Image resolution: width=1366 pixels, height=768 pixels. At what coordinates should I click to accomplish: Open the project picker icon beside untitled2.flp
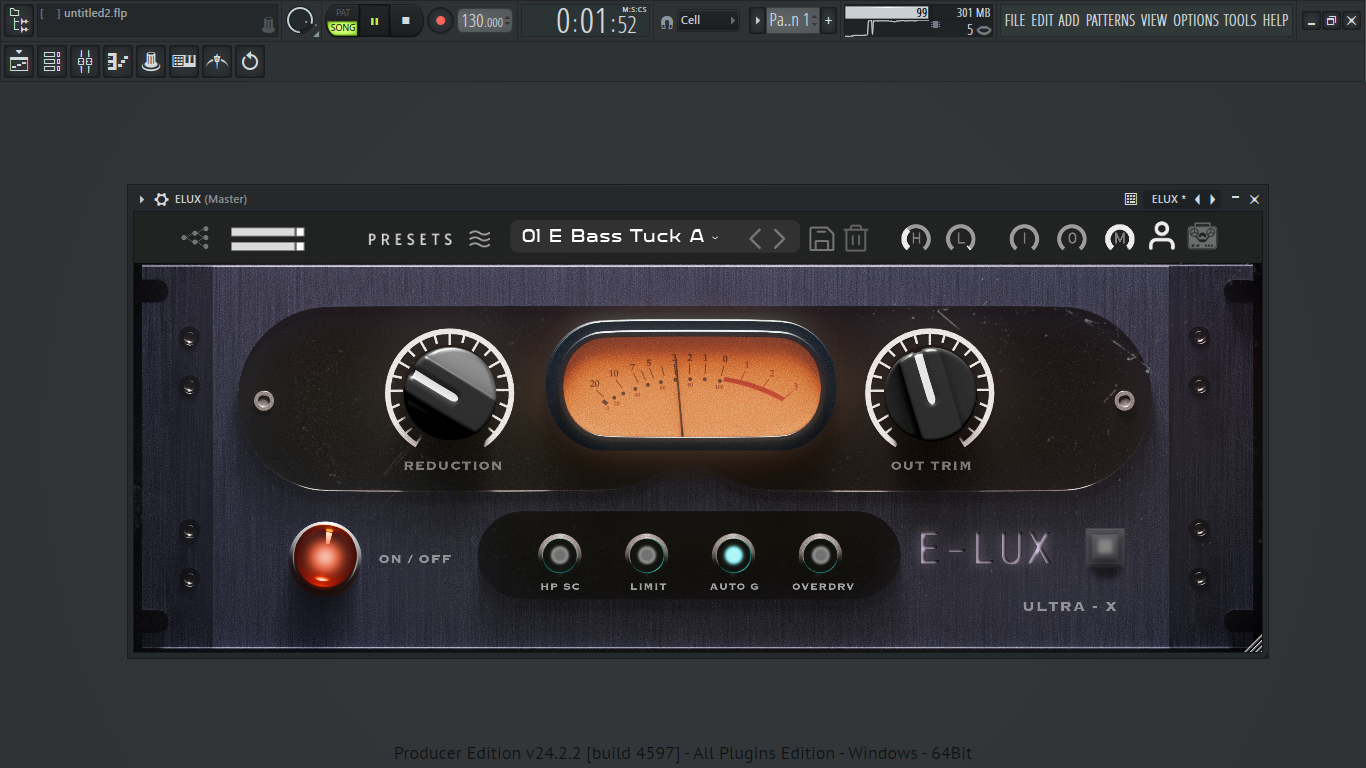tap(19, 20)
